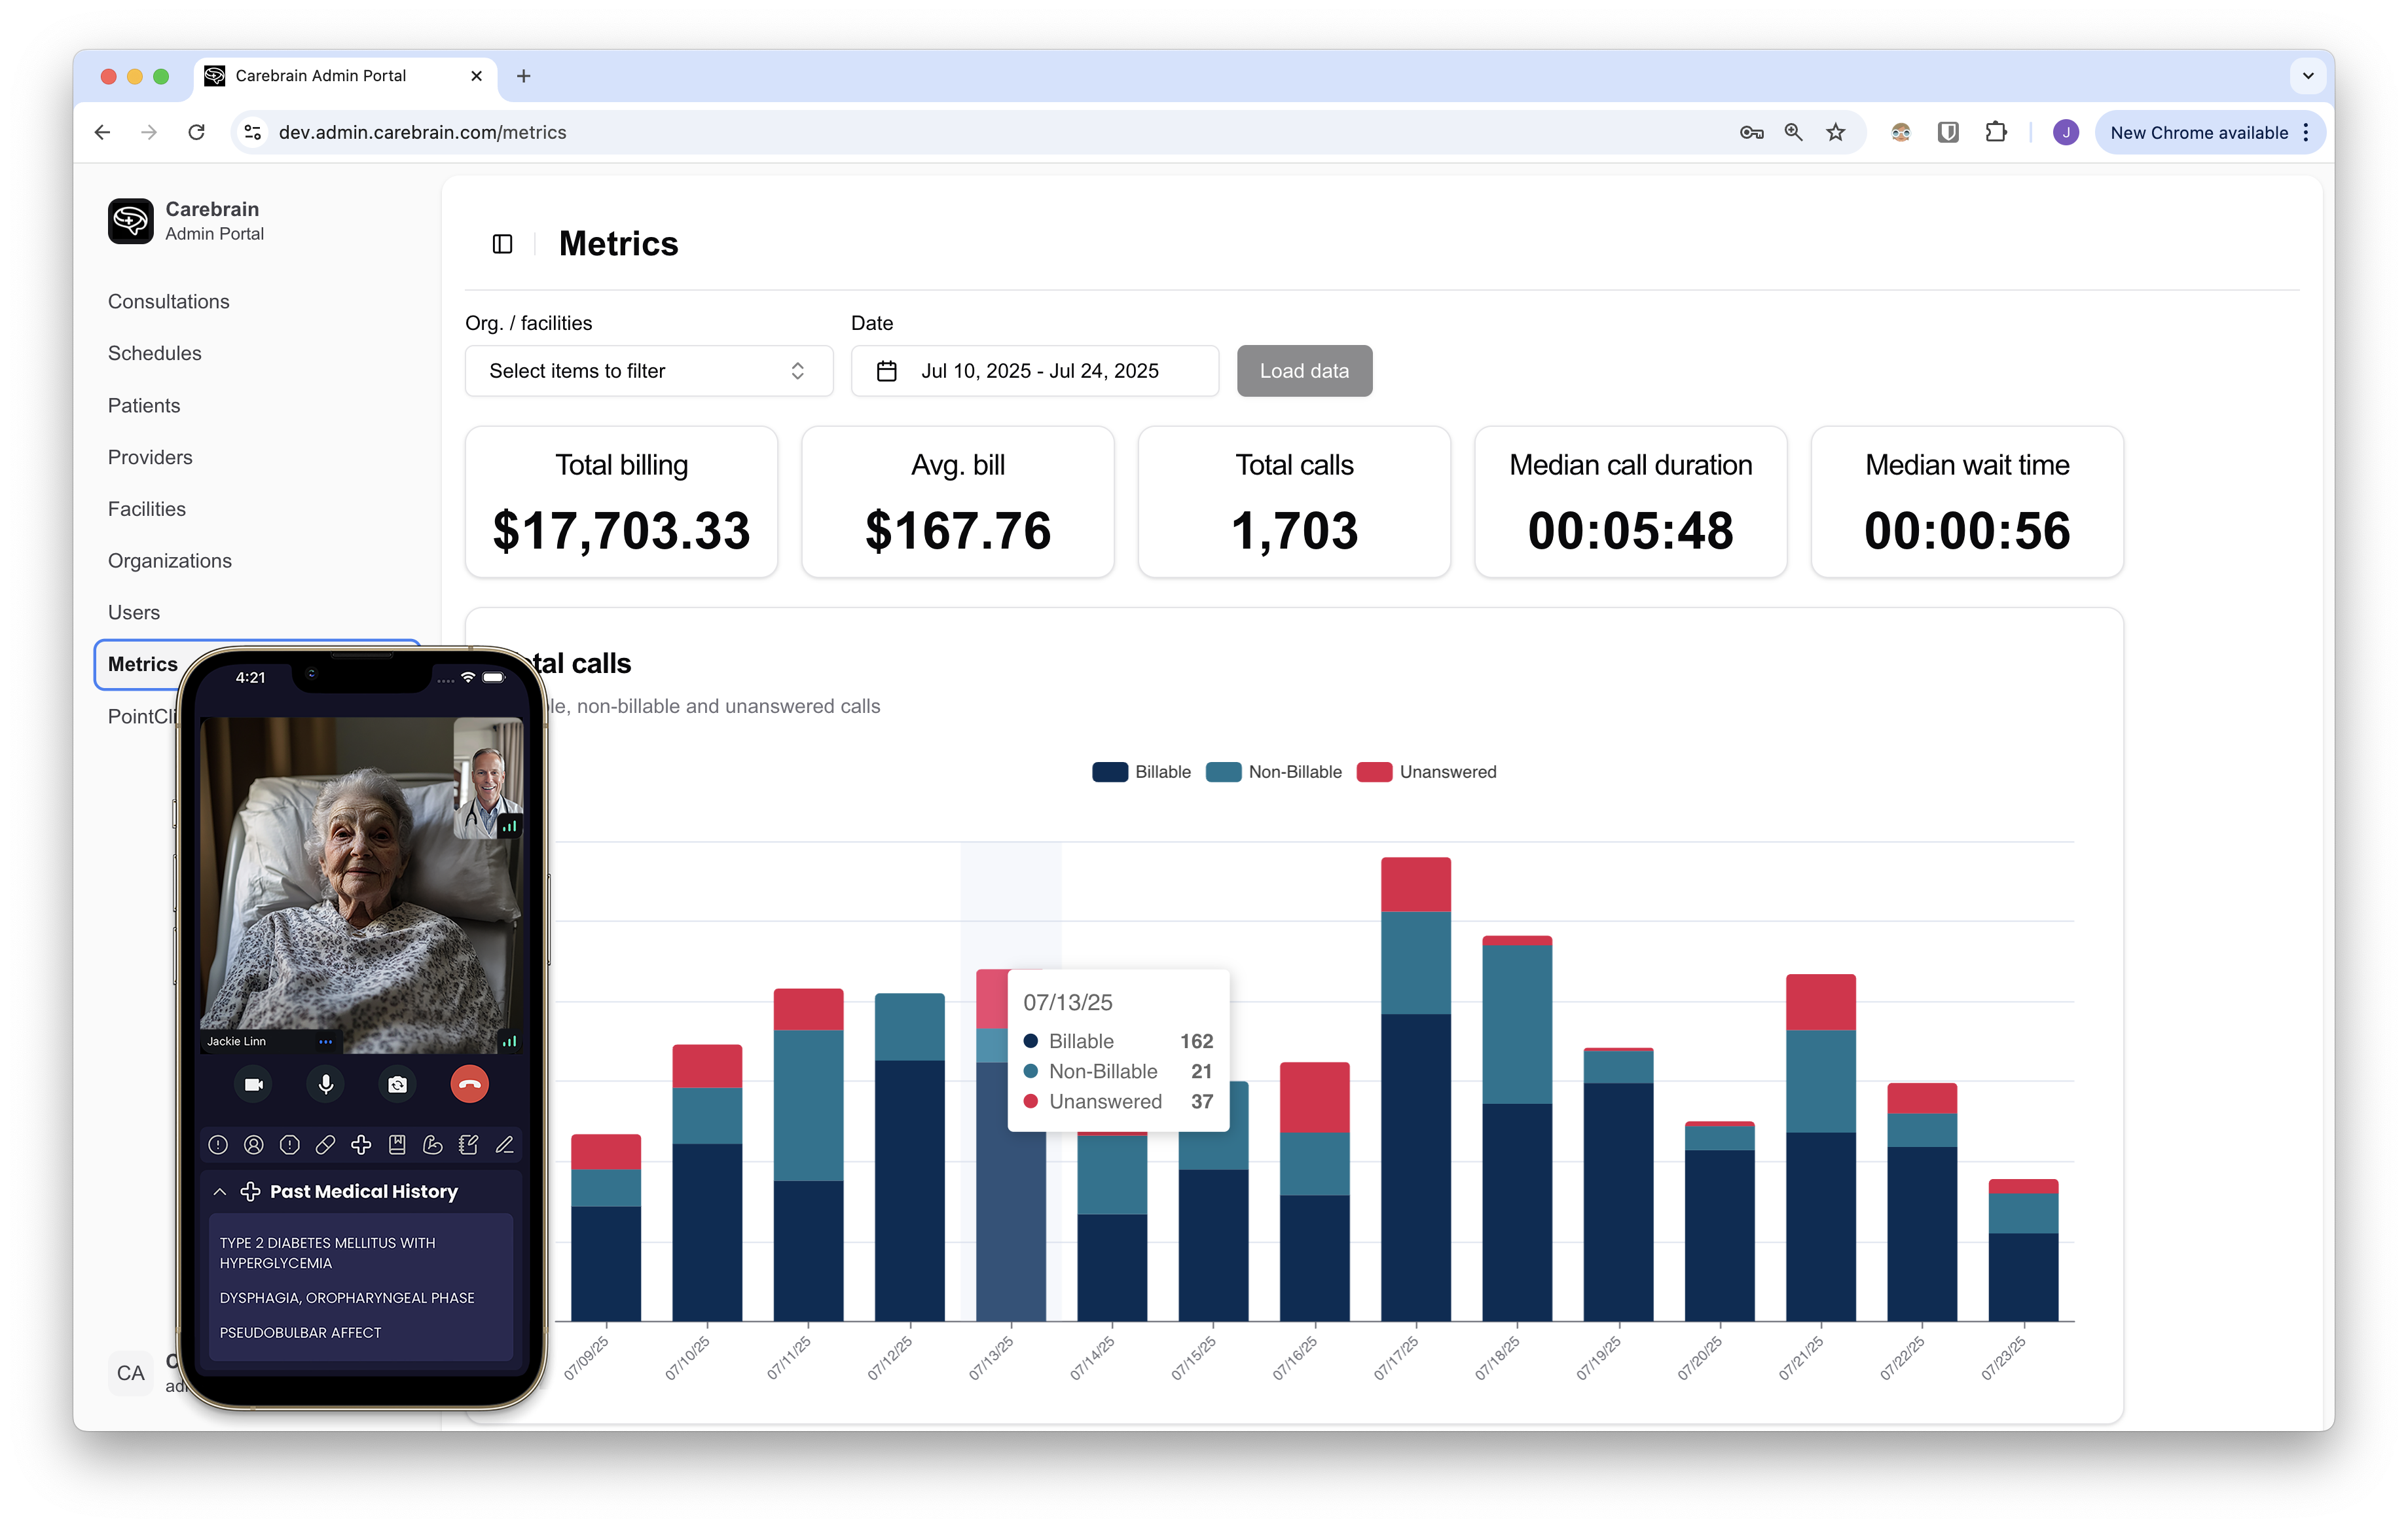The width and height of the screenshot is (2408, 1528).
Task: Go to Patients in the sidebar
Action: pyautogui.click(x=144, y=405)
